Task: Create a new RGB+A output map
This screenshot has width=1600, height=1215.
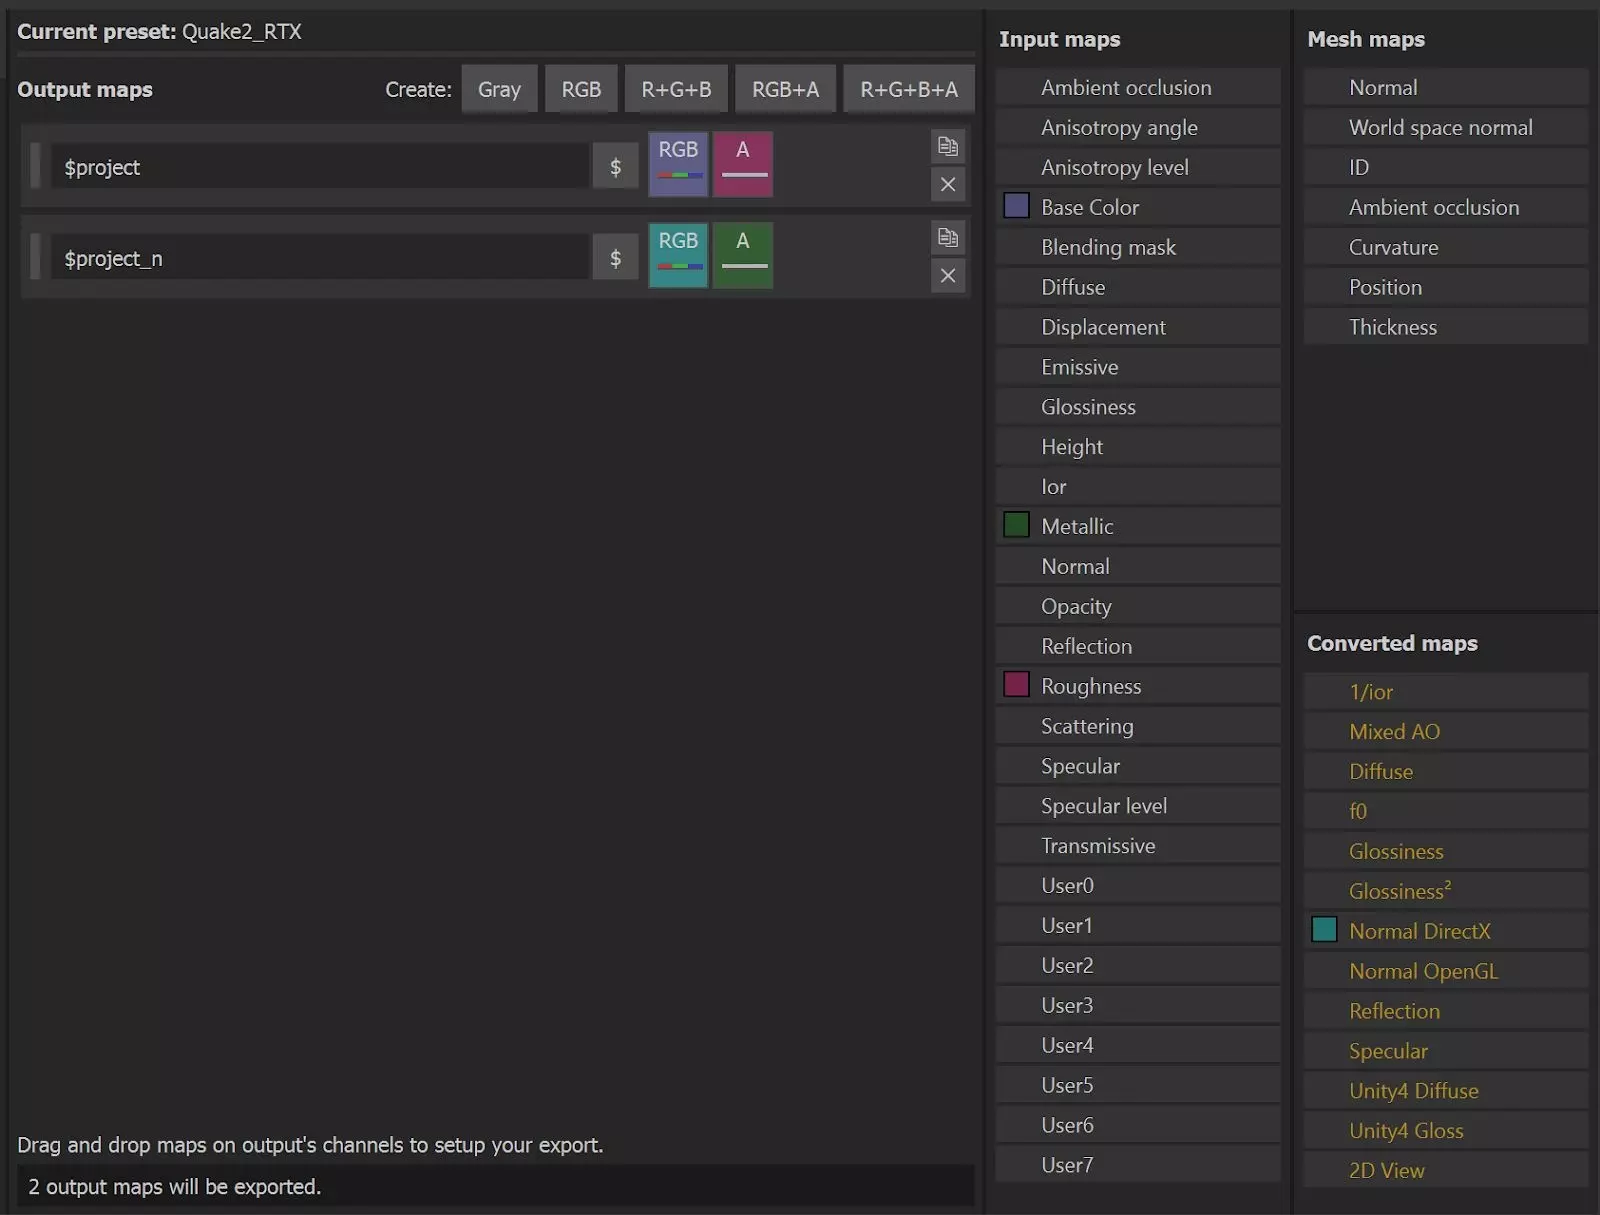Action: tap(785, 89)
